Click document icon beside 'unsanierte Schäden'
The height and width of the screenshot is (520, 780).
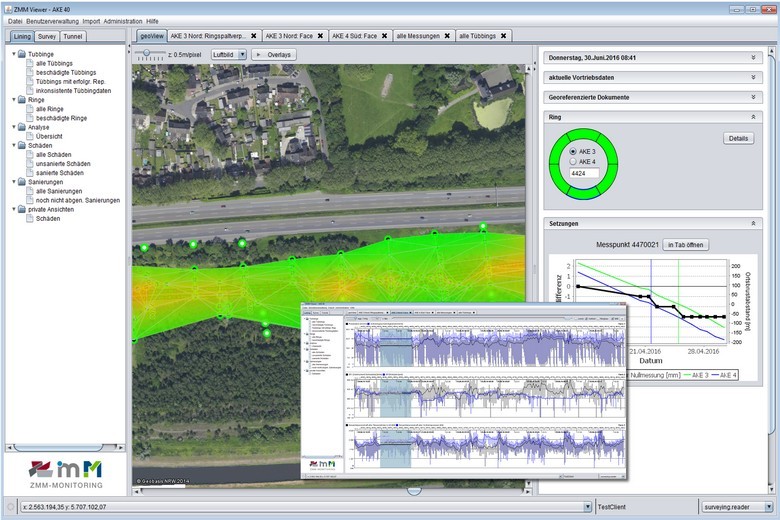(30, 163)
